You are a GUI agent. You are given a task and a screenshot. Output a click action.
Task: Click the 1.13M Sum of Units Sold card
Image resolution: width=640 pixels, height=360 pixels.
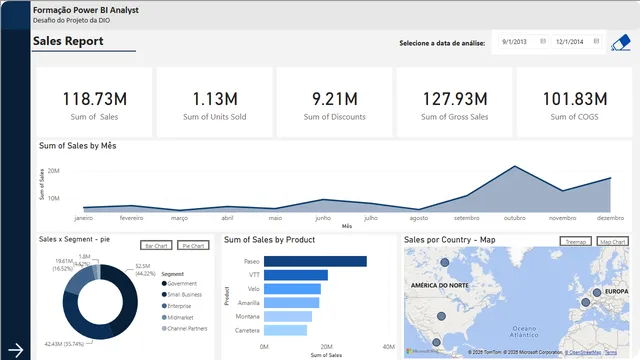[x=214, y=102]
